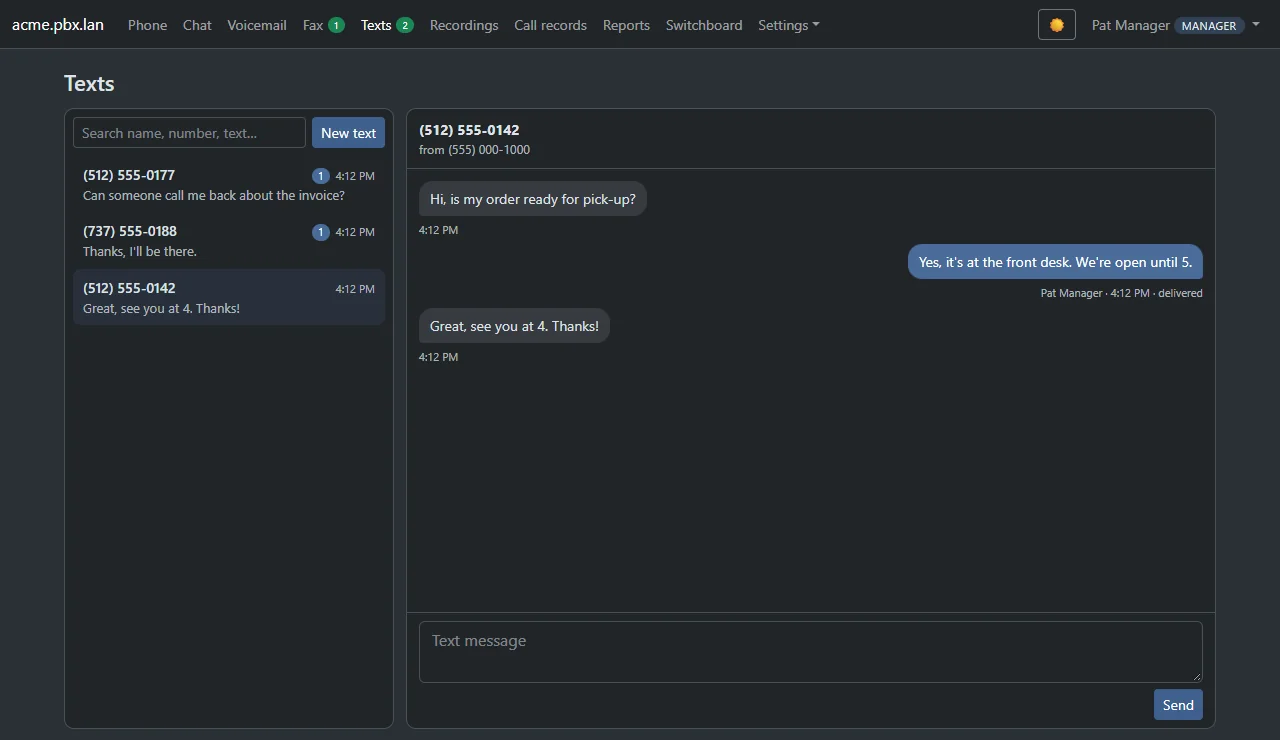This screenshot has height=740, width=1280.
Task: Focus the search name, number, text field
Action: coord(189,133)
